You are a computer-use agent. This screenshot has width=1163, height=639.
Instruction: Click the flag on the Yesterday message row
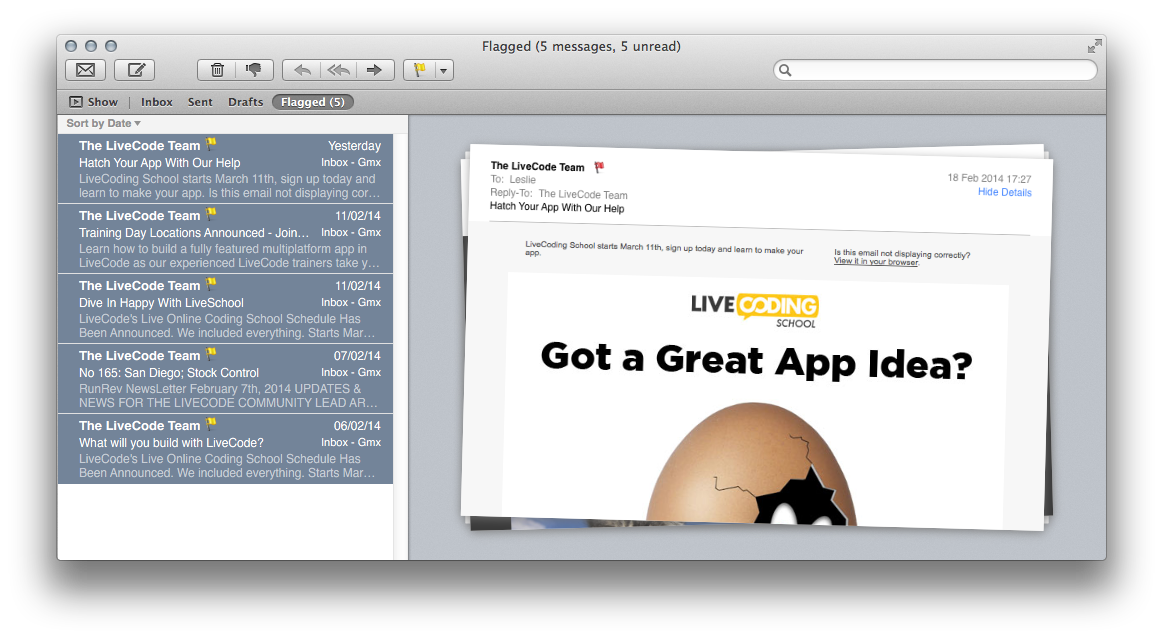[x=211, y=143]
